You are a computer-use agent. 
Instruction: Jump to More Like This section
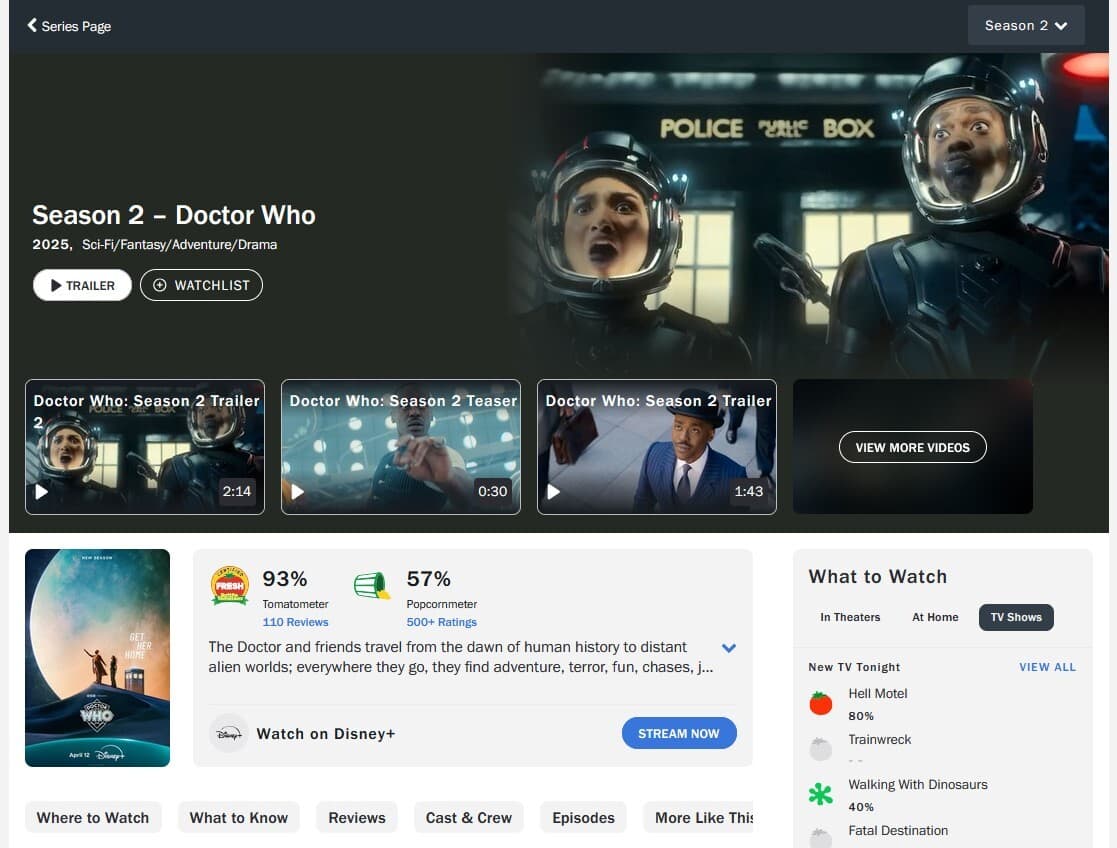699,817
